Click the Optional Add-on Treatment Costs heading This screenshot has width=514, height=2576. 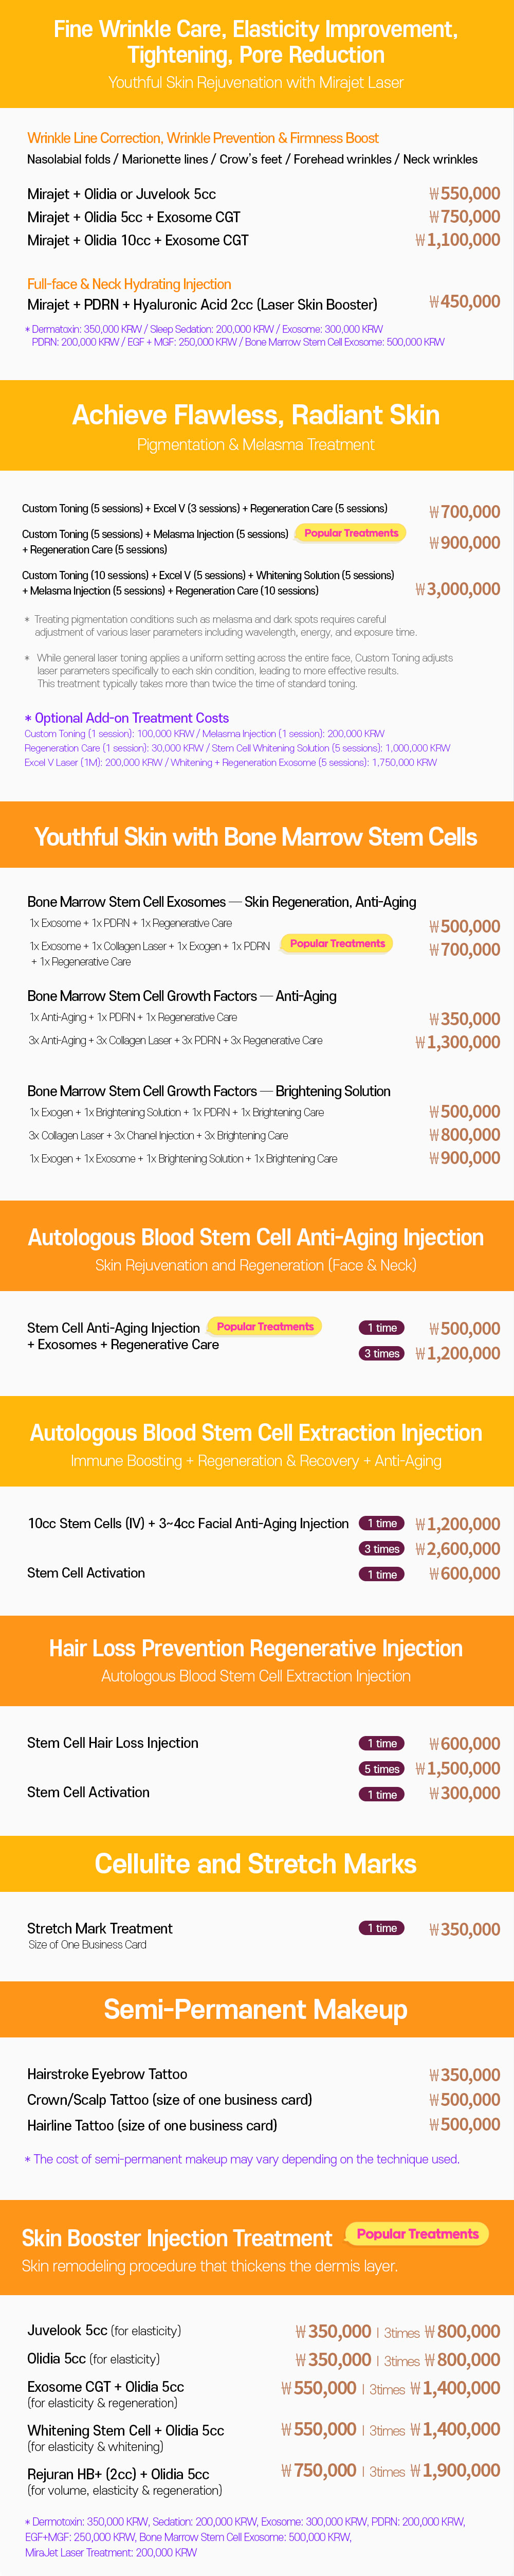click(127, 718)
